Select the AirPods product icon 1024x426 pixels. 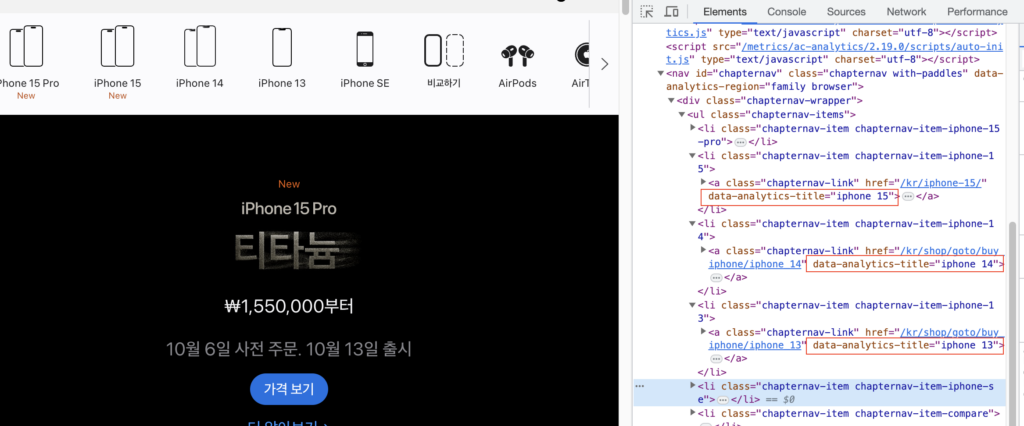[x=517, y=56]
